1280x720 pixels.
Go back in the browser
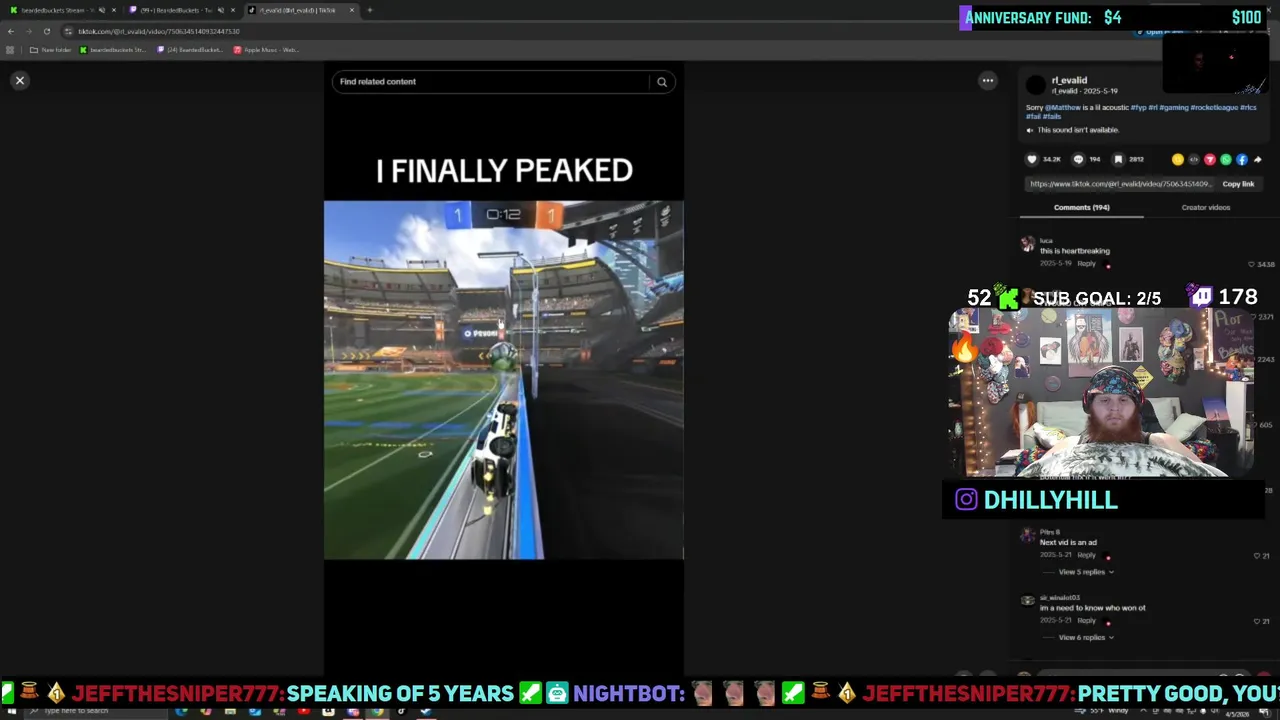coord(11,31)
